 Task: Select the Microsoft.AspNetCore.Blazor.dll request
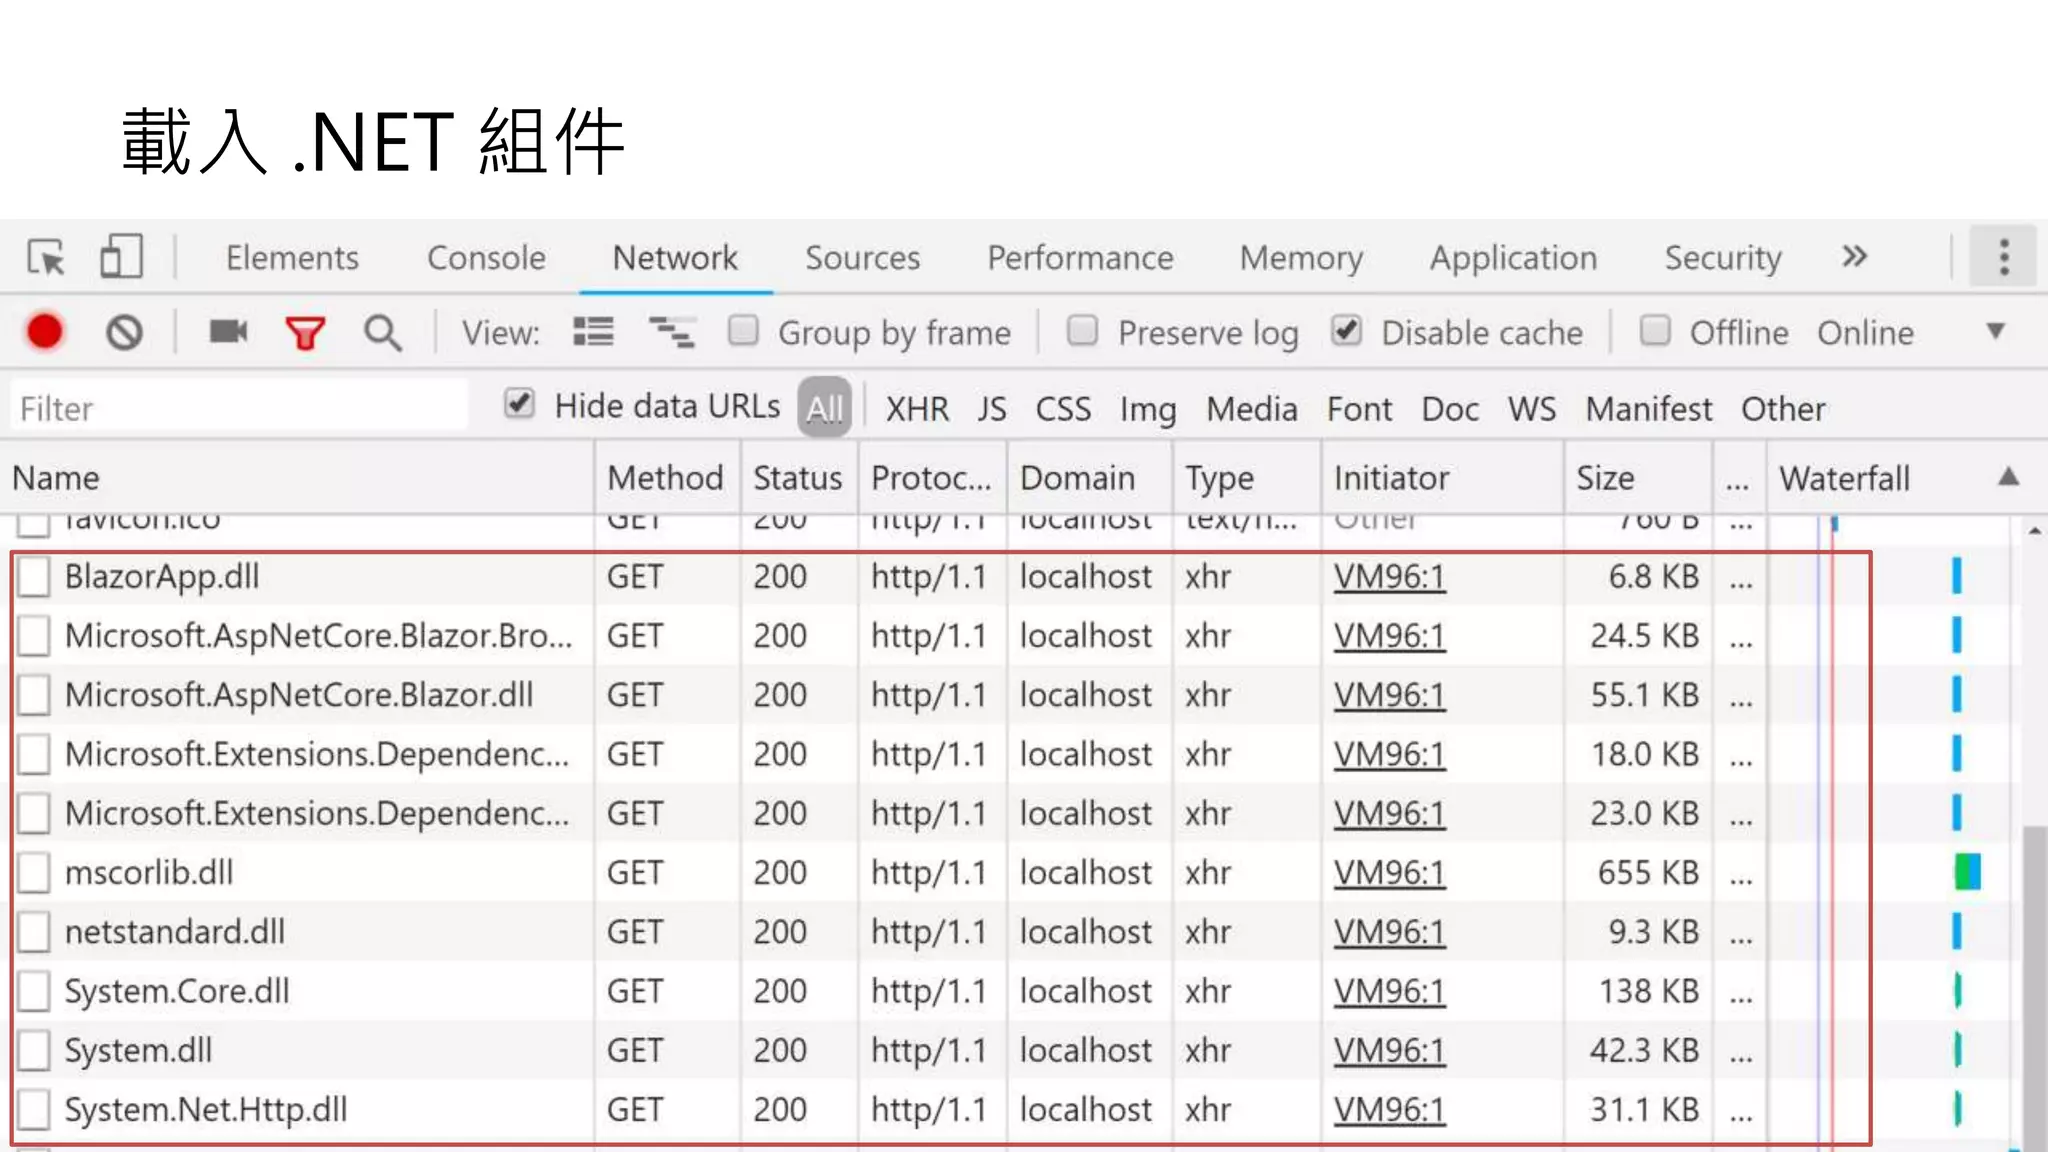pos(299,695)
